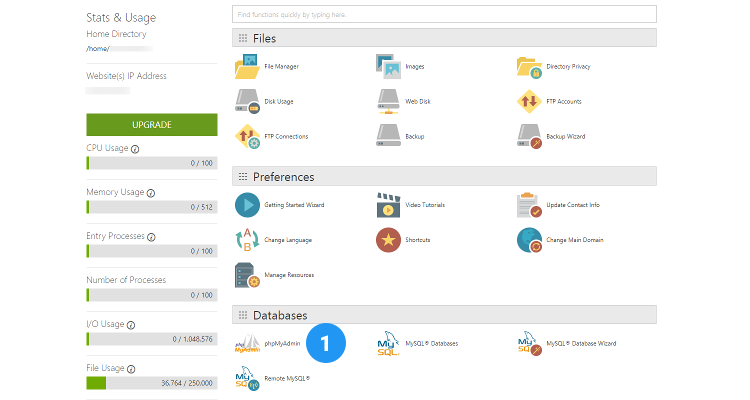Open the Update Contact Info icon
This screenshot has width=750, height=400.
tap(529, 205)
